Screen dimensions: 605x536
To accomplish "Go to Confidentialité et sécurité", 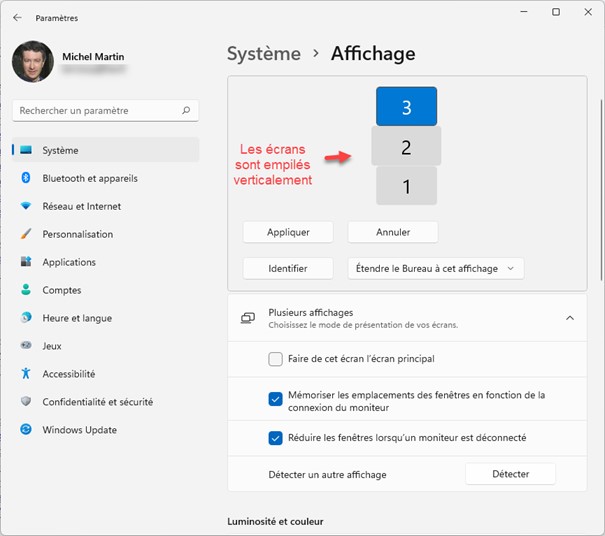I will [x=97, y=402].
